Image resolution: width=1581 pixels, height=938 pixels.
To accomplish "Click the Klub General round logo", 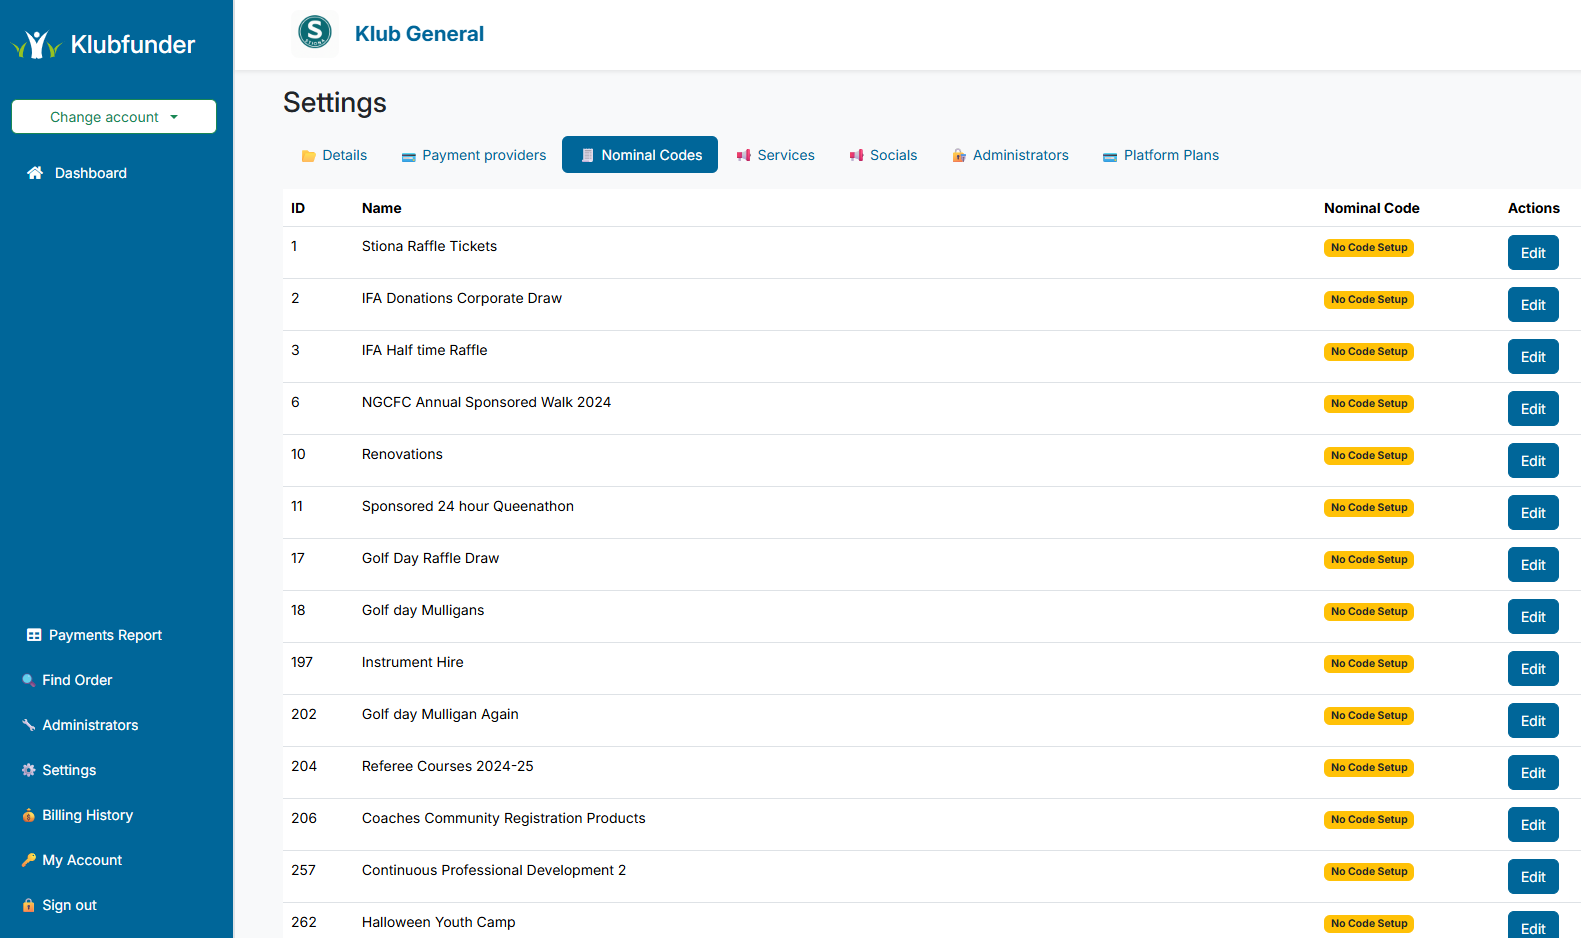I will click(315, 33).
